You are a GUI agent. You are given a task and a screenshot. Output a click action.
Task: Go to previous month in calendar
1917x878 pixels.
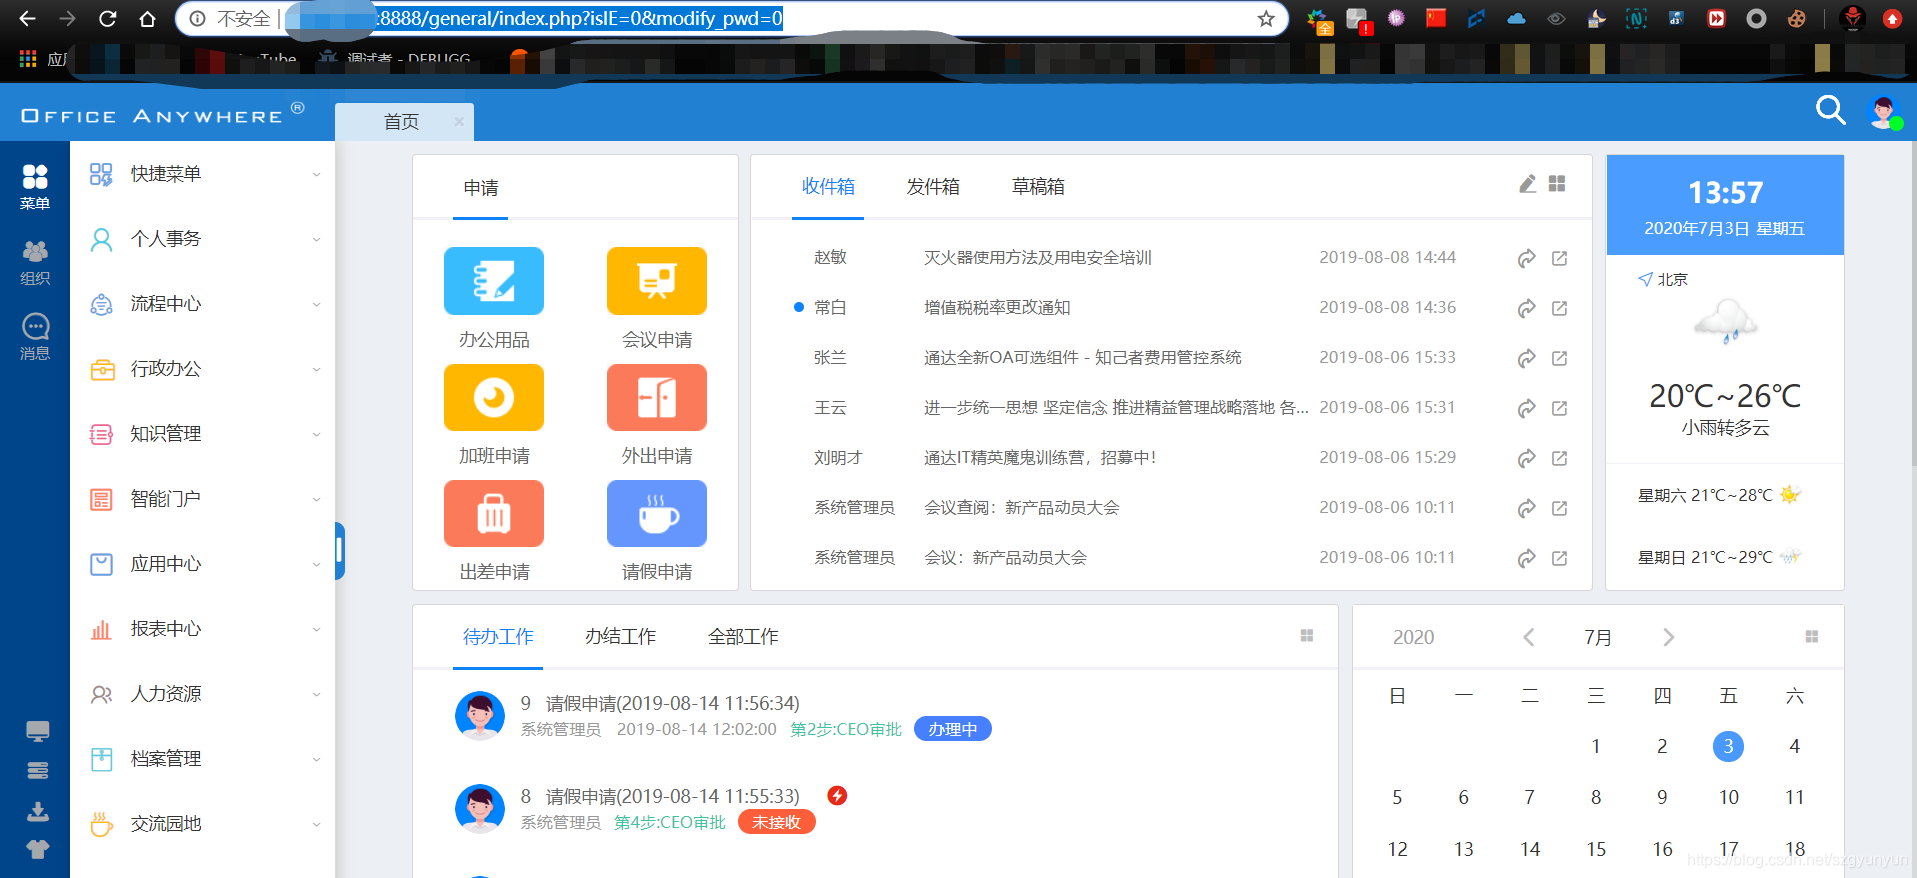[x=1528, y=637]
